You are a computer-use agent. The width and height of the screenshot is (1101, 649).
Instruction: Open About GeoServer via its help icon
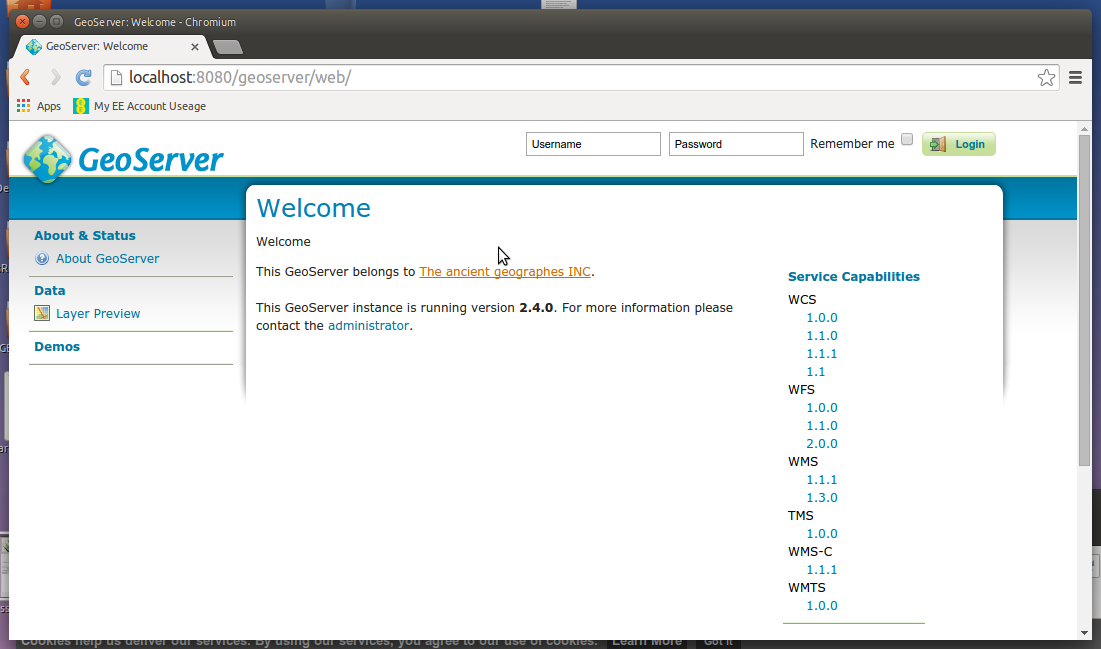coord(42,258)
